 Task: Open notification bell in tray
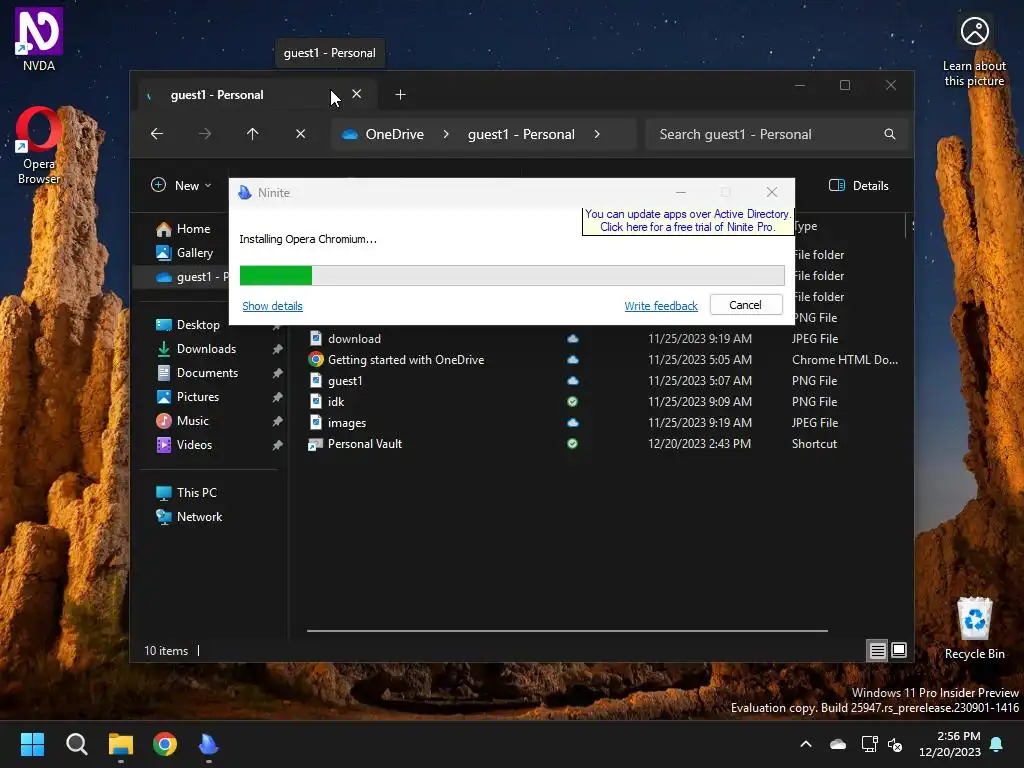(x=997, y=744)
